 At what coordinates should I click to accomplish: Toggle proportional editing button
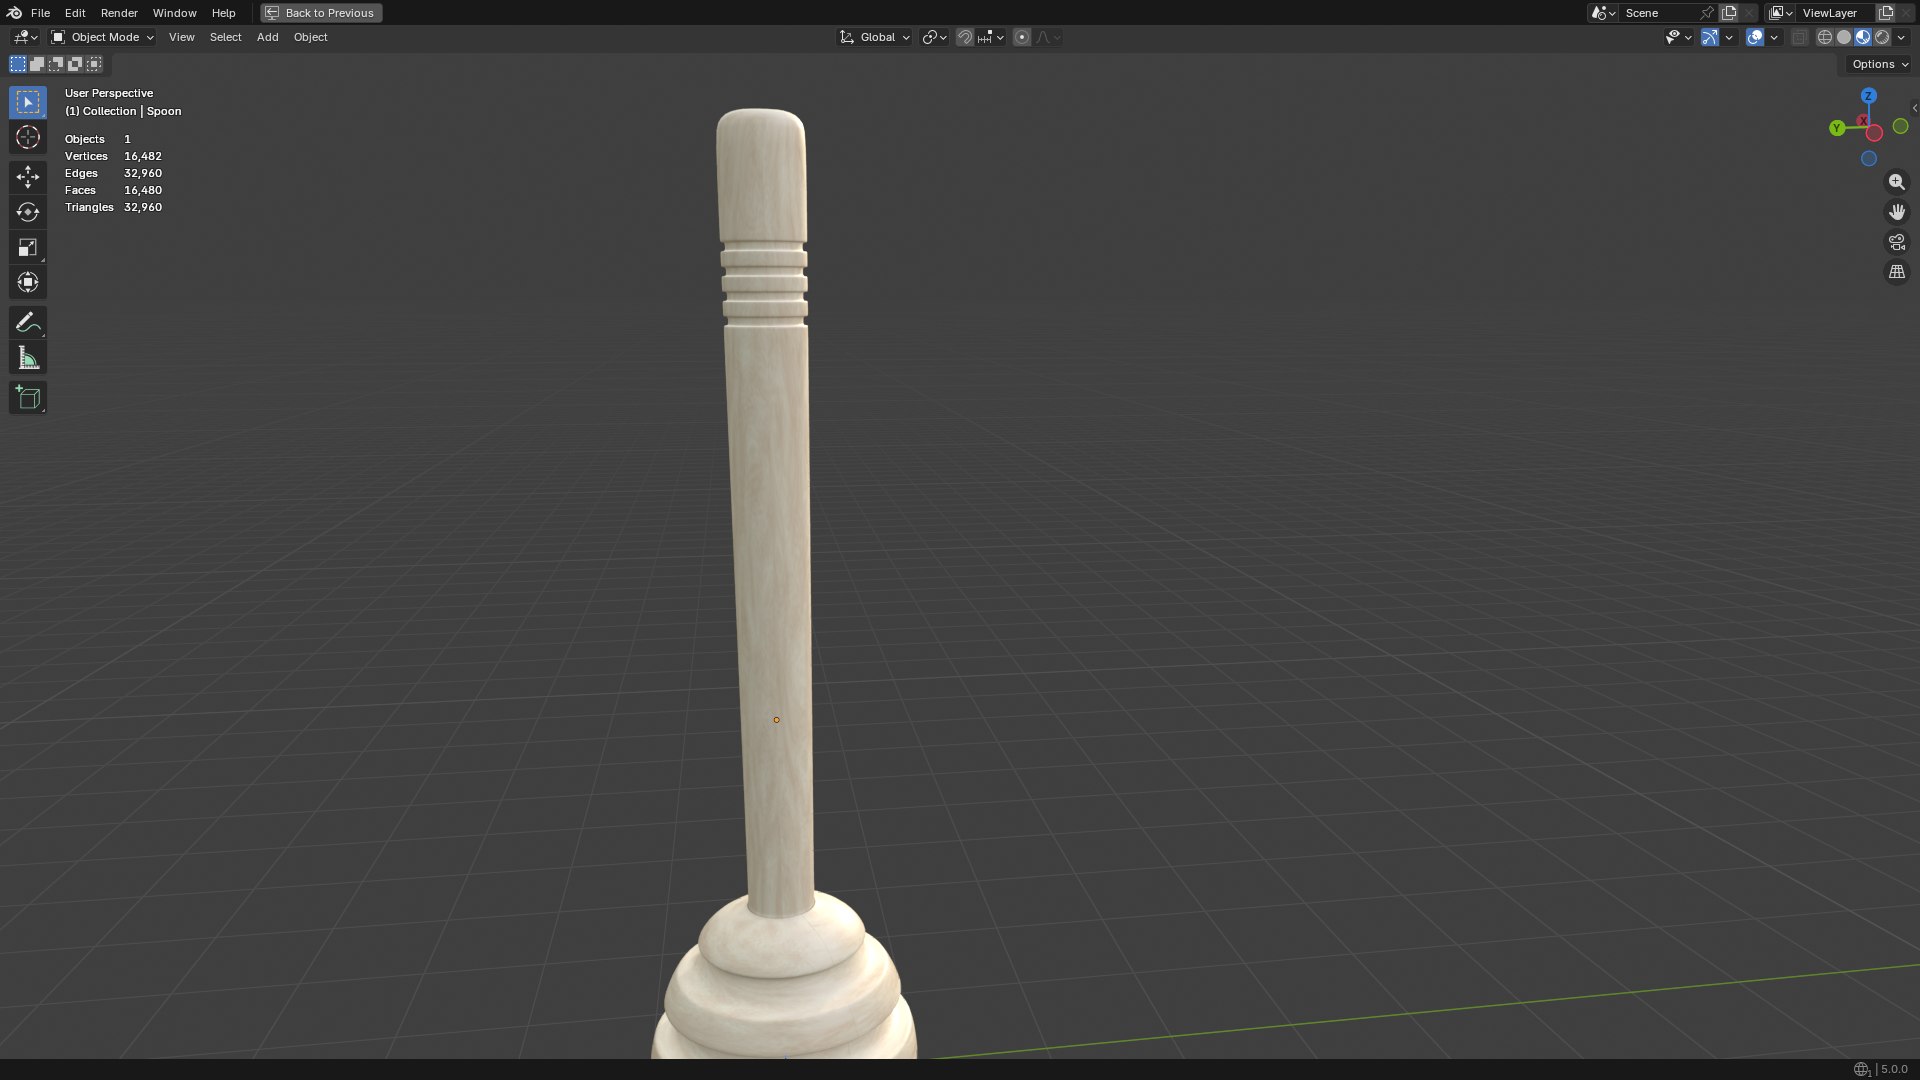[1021, 37]
